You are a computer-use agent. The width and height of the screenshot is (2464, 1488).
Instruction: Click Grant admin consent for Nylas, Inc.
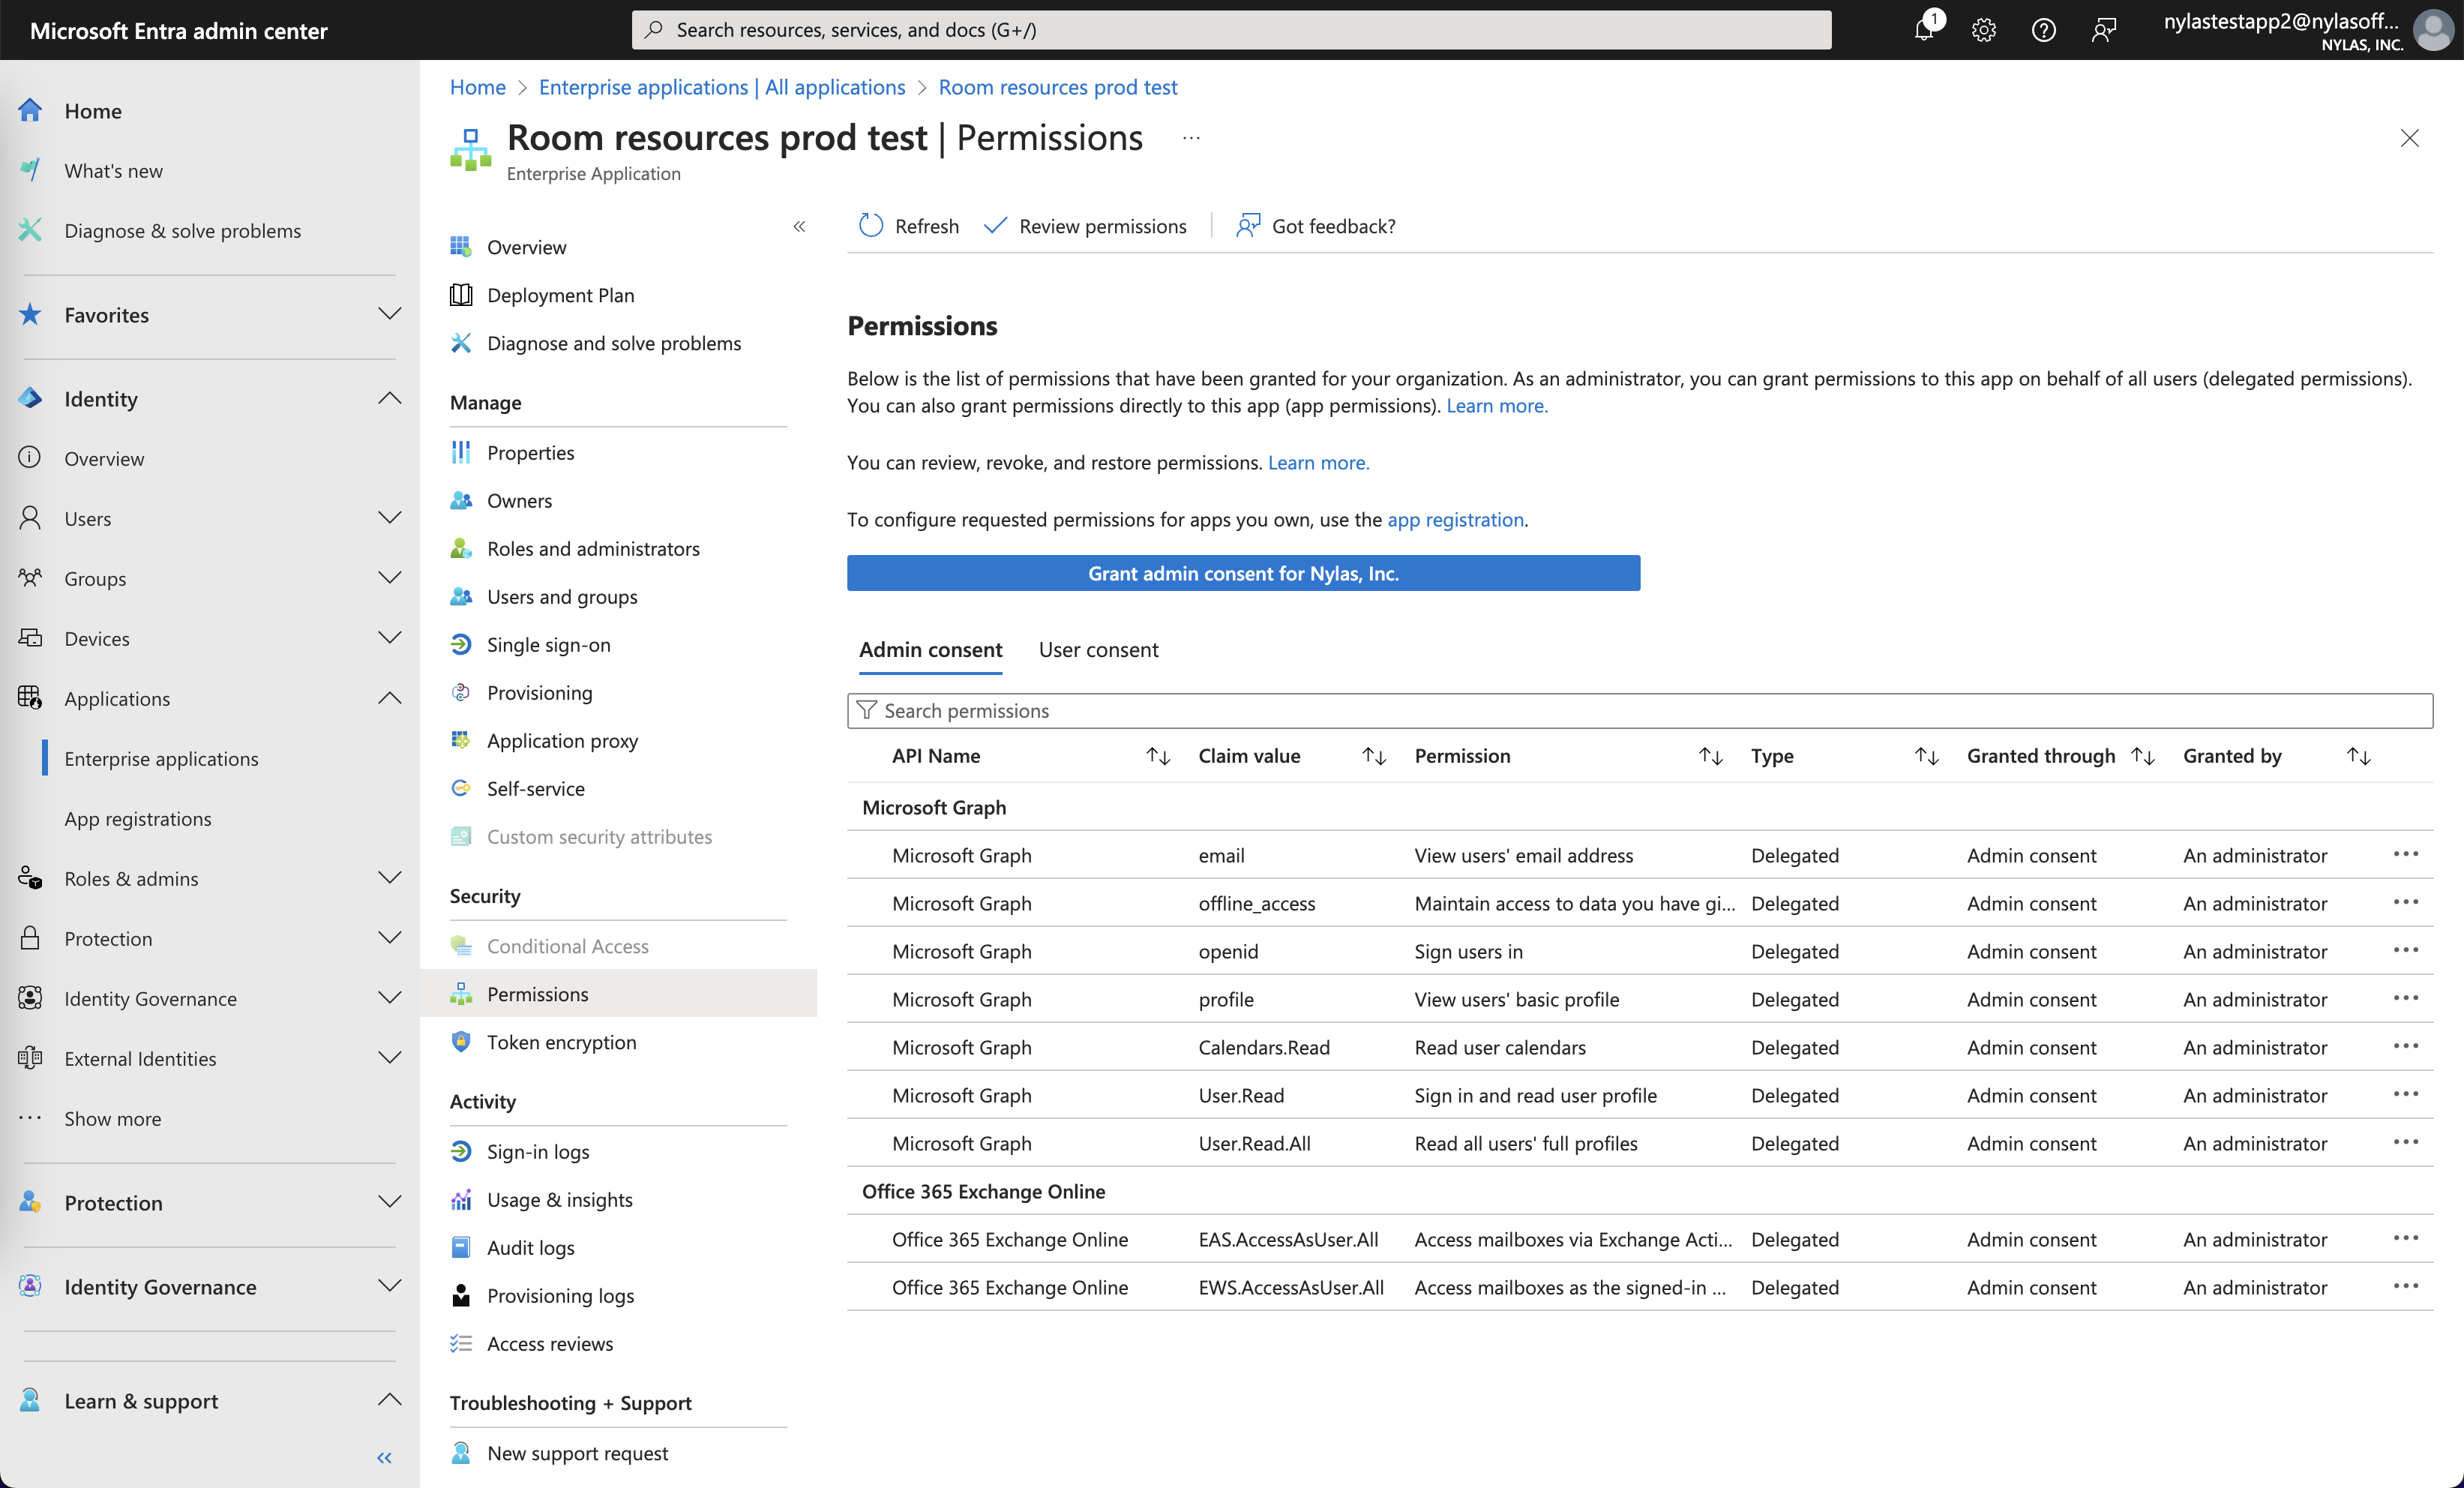(1243, 573)
